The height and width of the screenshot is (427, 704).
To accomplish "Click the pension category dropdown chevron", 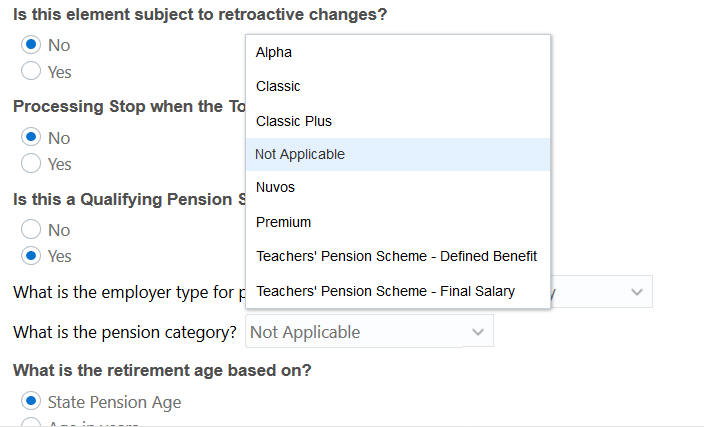I will pyautogui.click(x=478, y=332).
